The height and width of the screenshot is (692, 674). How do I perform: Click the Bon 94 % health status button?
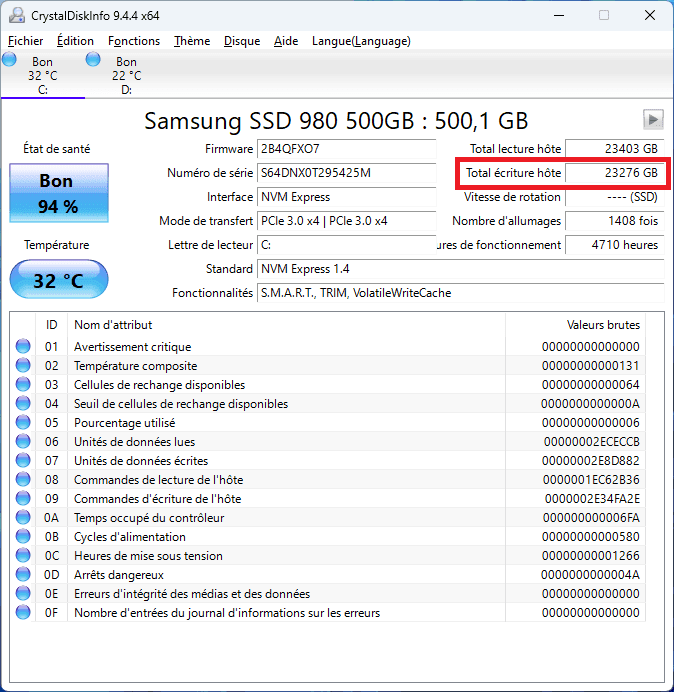pyautogui.click(x=59, y=193)
